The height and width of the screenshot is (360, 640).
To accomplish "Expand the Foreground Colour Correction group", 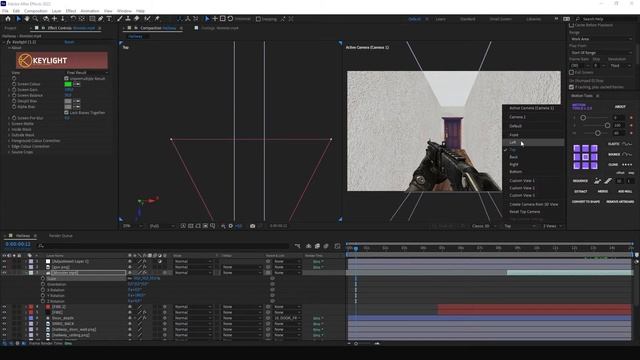I will (x=9, y=140).
